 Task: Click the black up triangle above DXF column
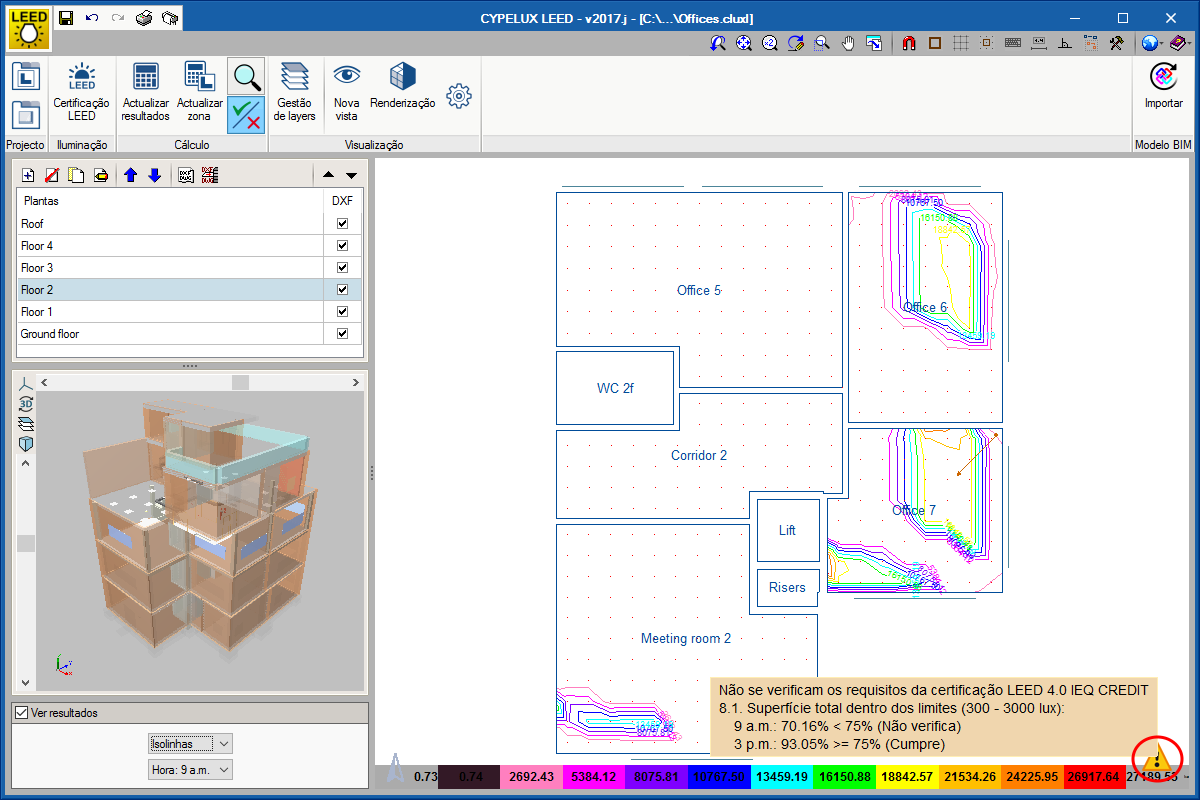(328, 175)
